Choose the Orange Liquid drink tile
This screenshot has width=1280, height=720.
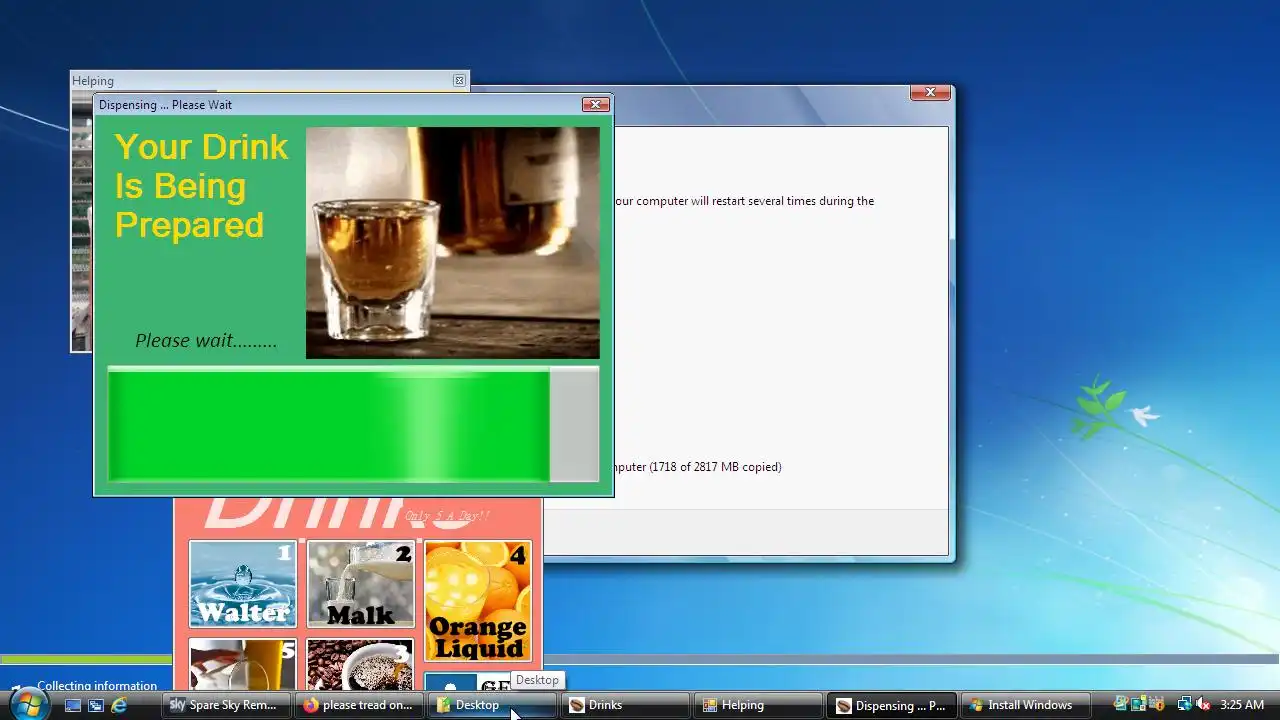tap(478, 601)
